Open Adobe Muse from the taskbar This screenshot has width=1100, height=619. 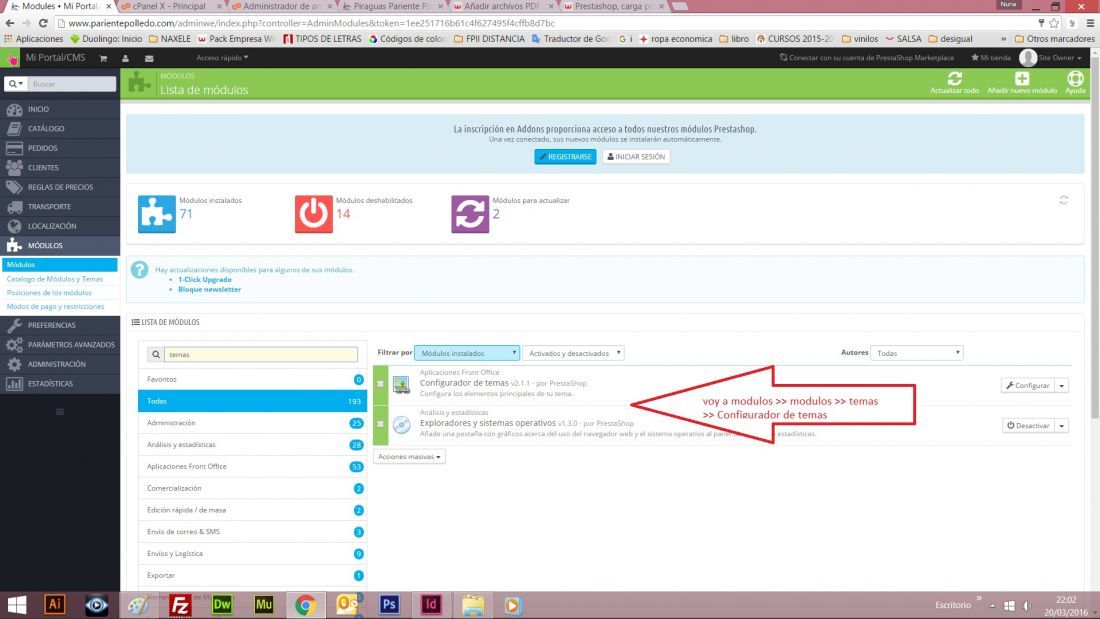coord(264,604)
